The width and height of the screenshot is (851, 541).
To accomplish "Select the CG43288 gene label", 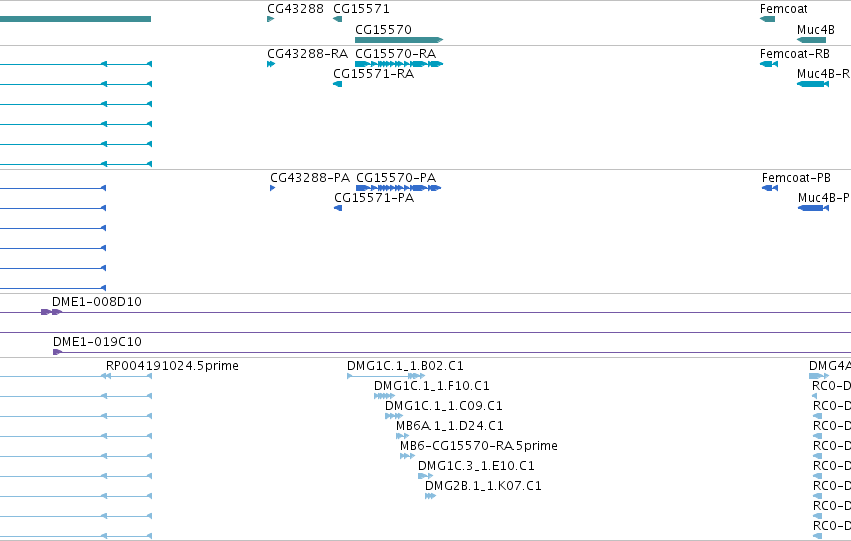I will [295, 9].
